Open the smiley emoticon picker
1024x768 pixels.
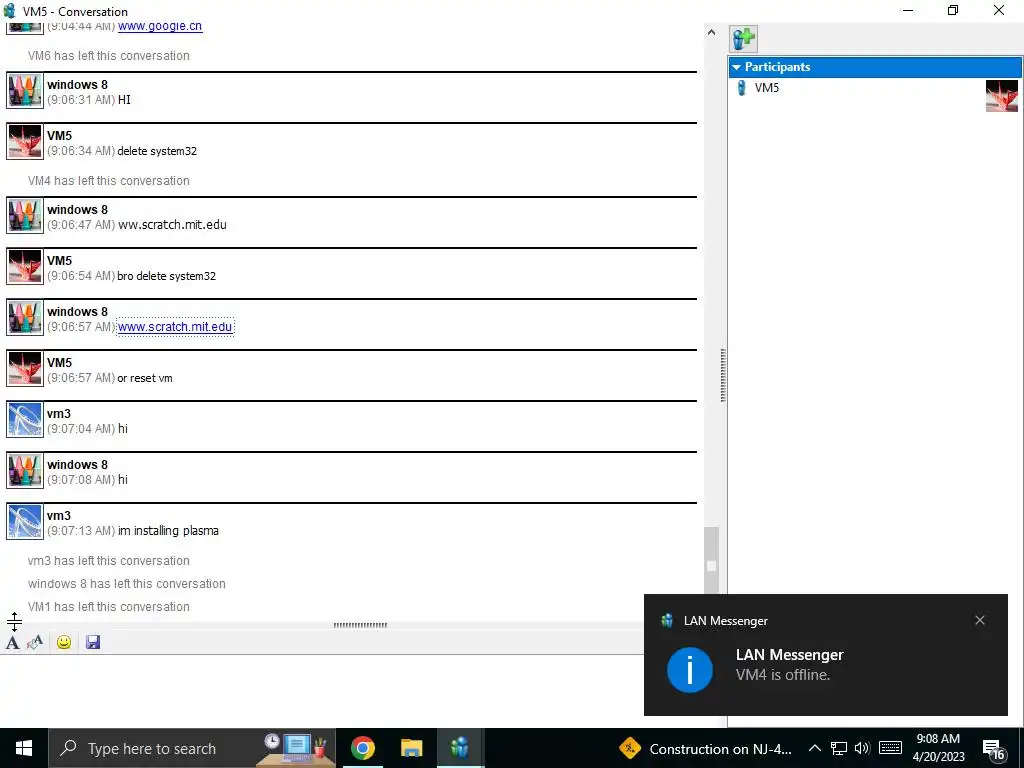point(64,643)
